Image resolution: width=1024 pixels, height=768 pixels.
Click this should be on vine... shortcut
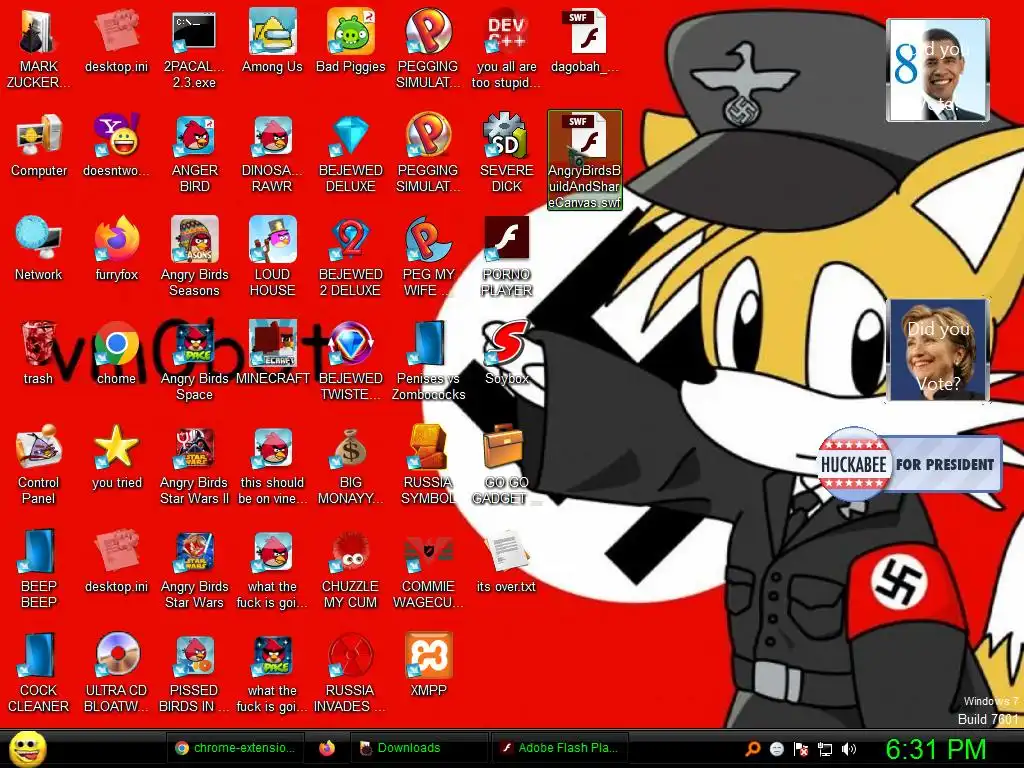tap(272, 465)
